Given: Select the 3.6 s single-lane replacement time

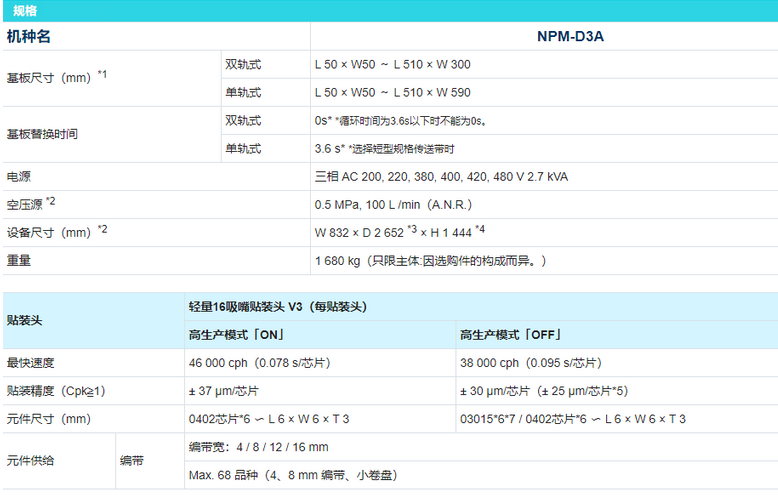Looking at the screenshot, I should (x=326, y=149).
